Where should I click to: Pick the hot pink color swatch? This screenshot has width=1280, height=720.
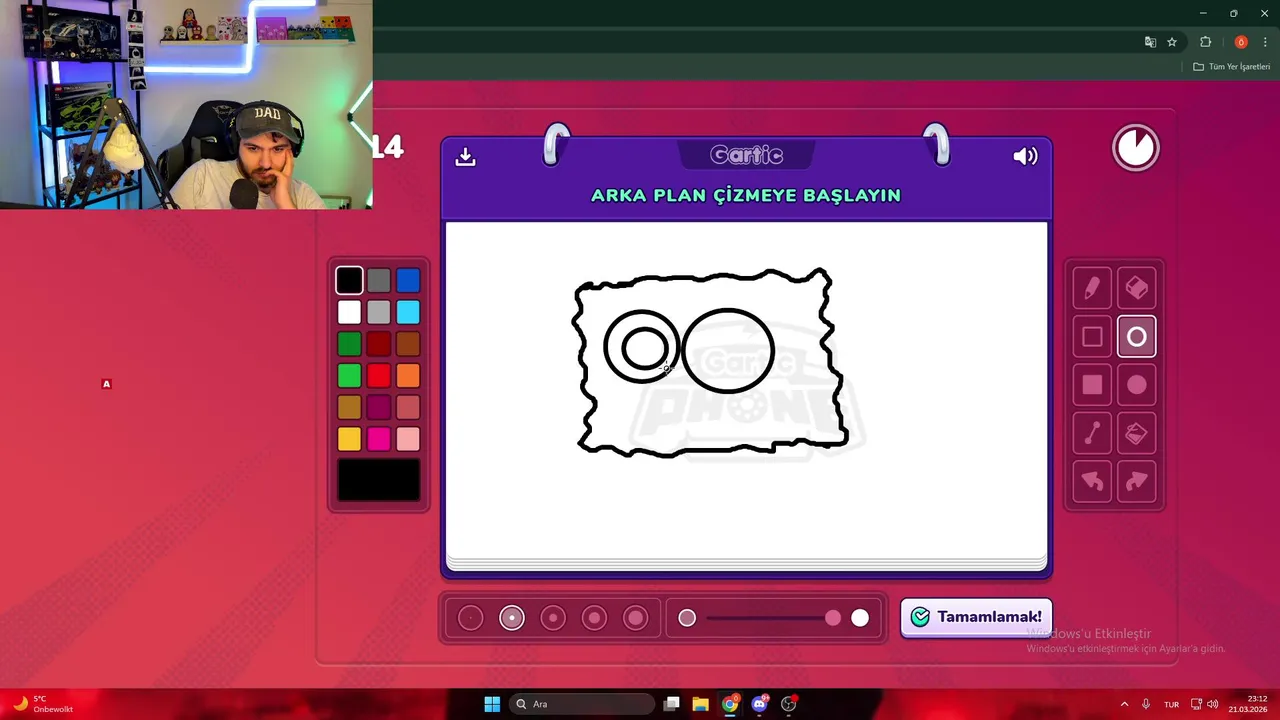coord(378,439)
